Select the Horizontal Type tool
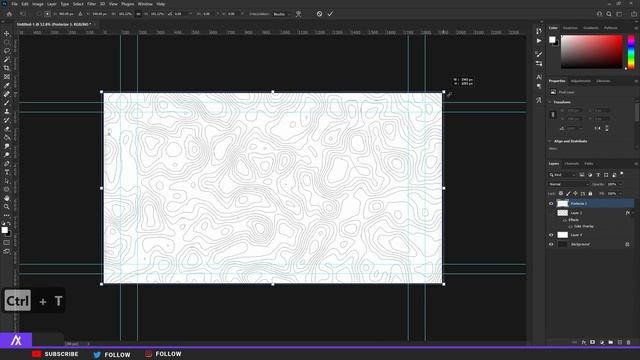 coord(7,172)
